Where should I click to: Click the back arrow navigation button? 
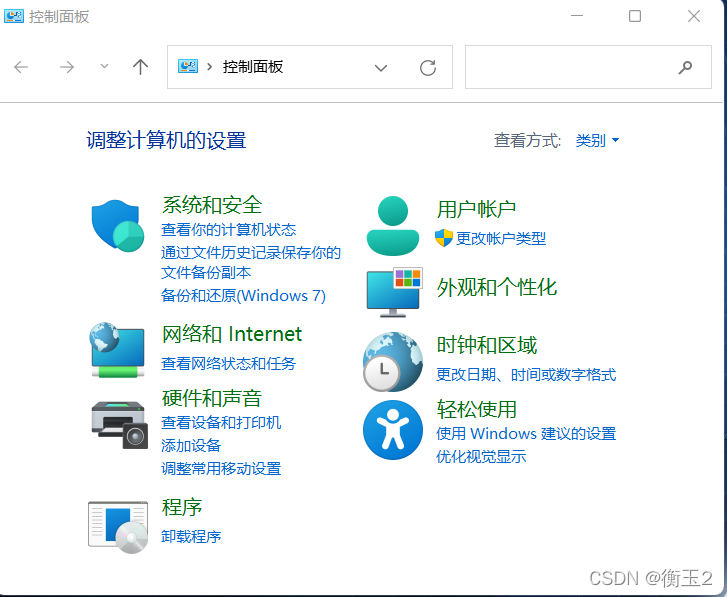(x=21, y=67)
